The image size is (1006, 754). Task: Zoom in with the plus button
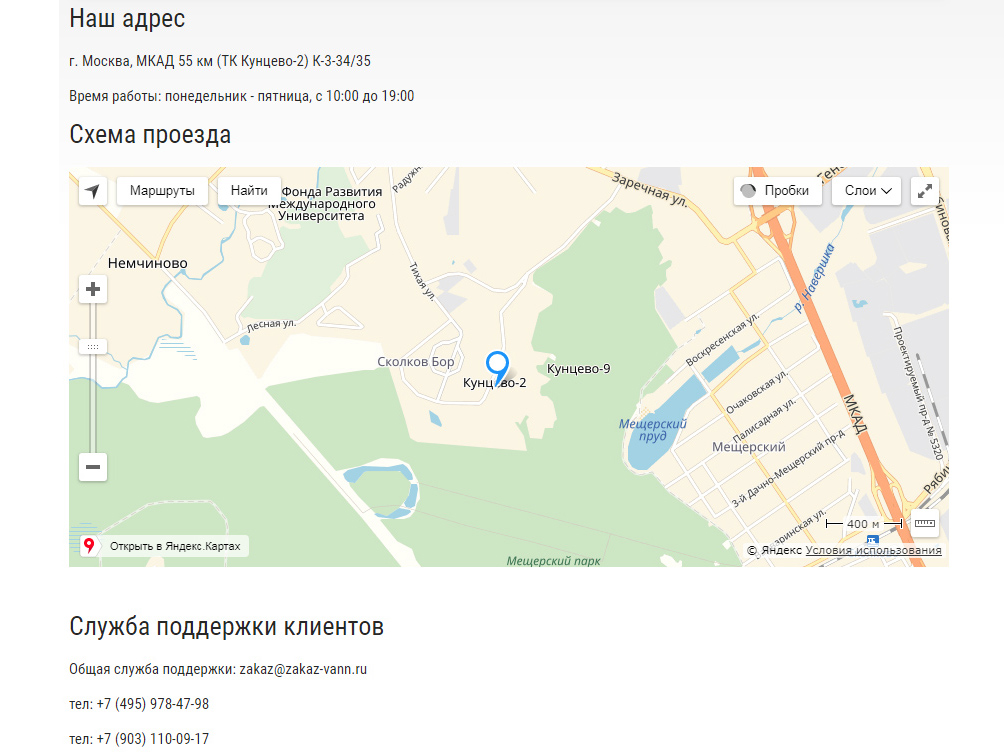pos(93,289)
